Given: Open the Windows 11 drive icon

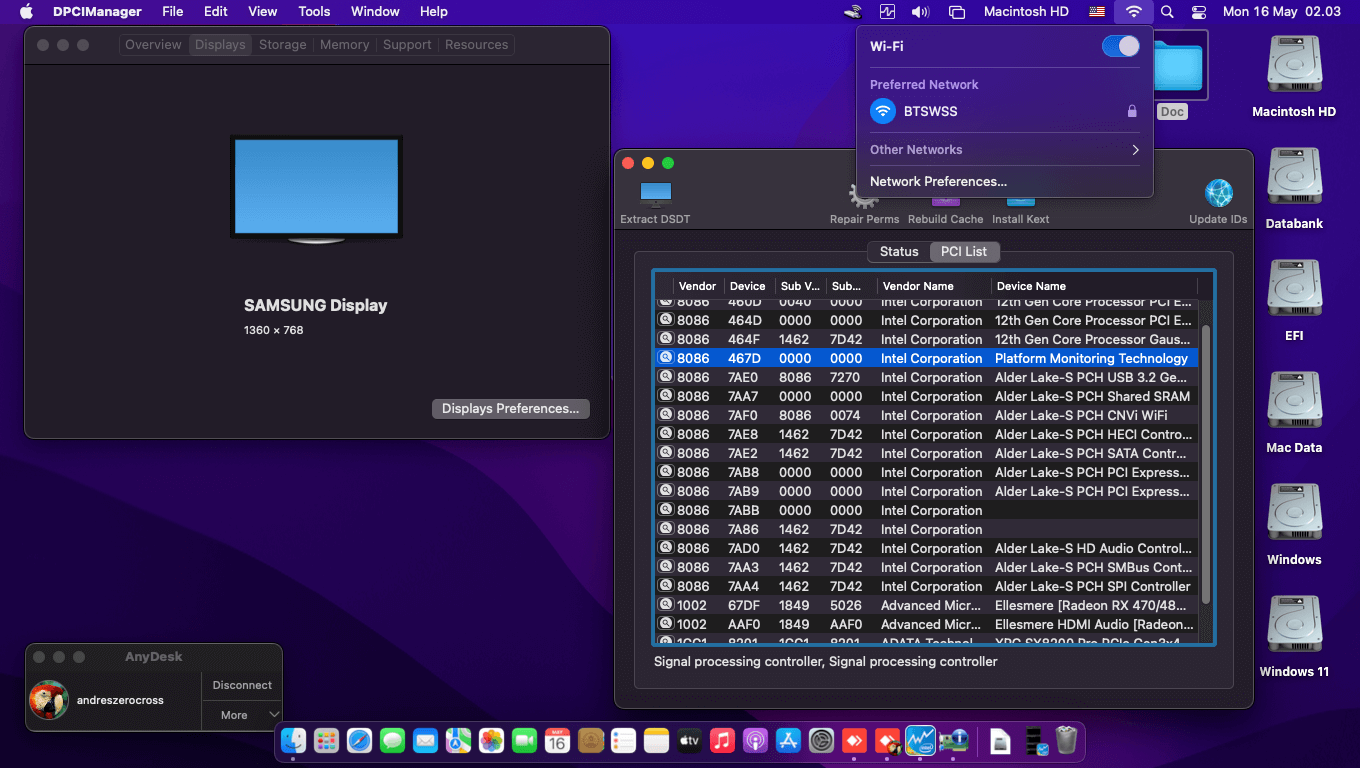Looking at the screenshot, I should click(1294, 628).
